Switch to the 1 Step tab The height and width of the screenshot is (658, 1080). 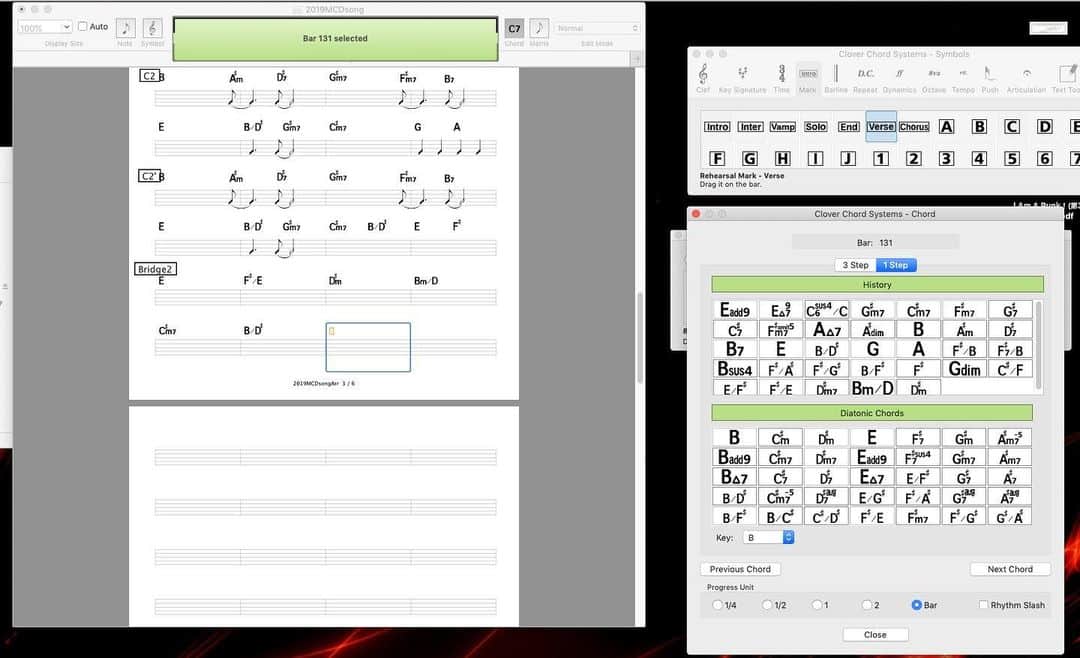[x=896, y=265]
